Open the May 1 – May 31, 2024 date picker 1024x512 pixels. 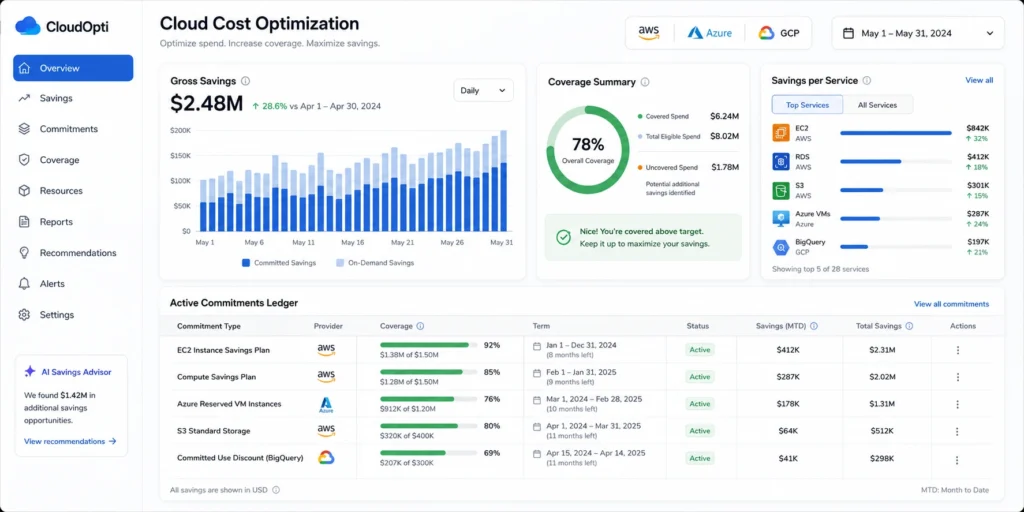(918, 33)
